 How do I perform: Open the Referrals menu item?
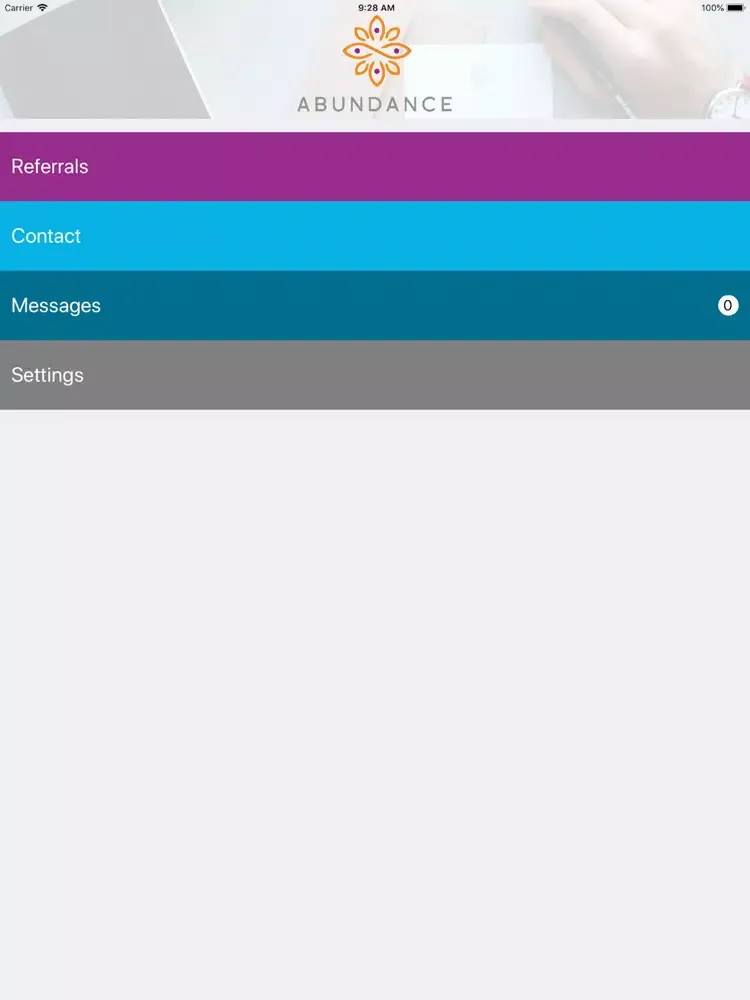pyautogui.click(x=50, y=167)
